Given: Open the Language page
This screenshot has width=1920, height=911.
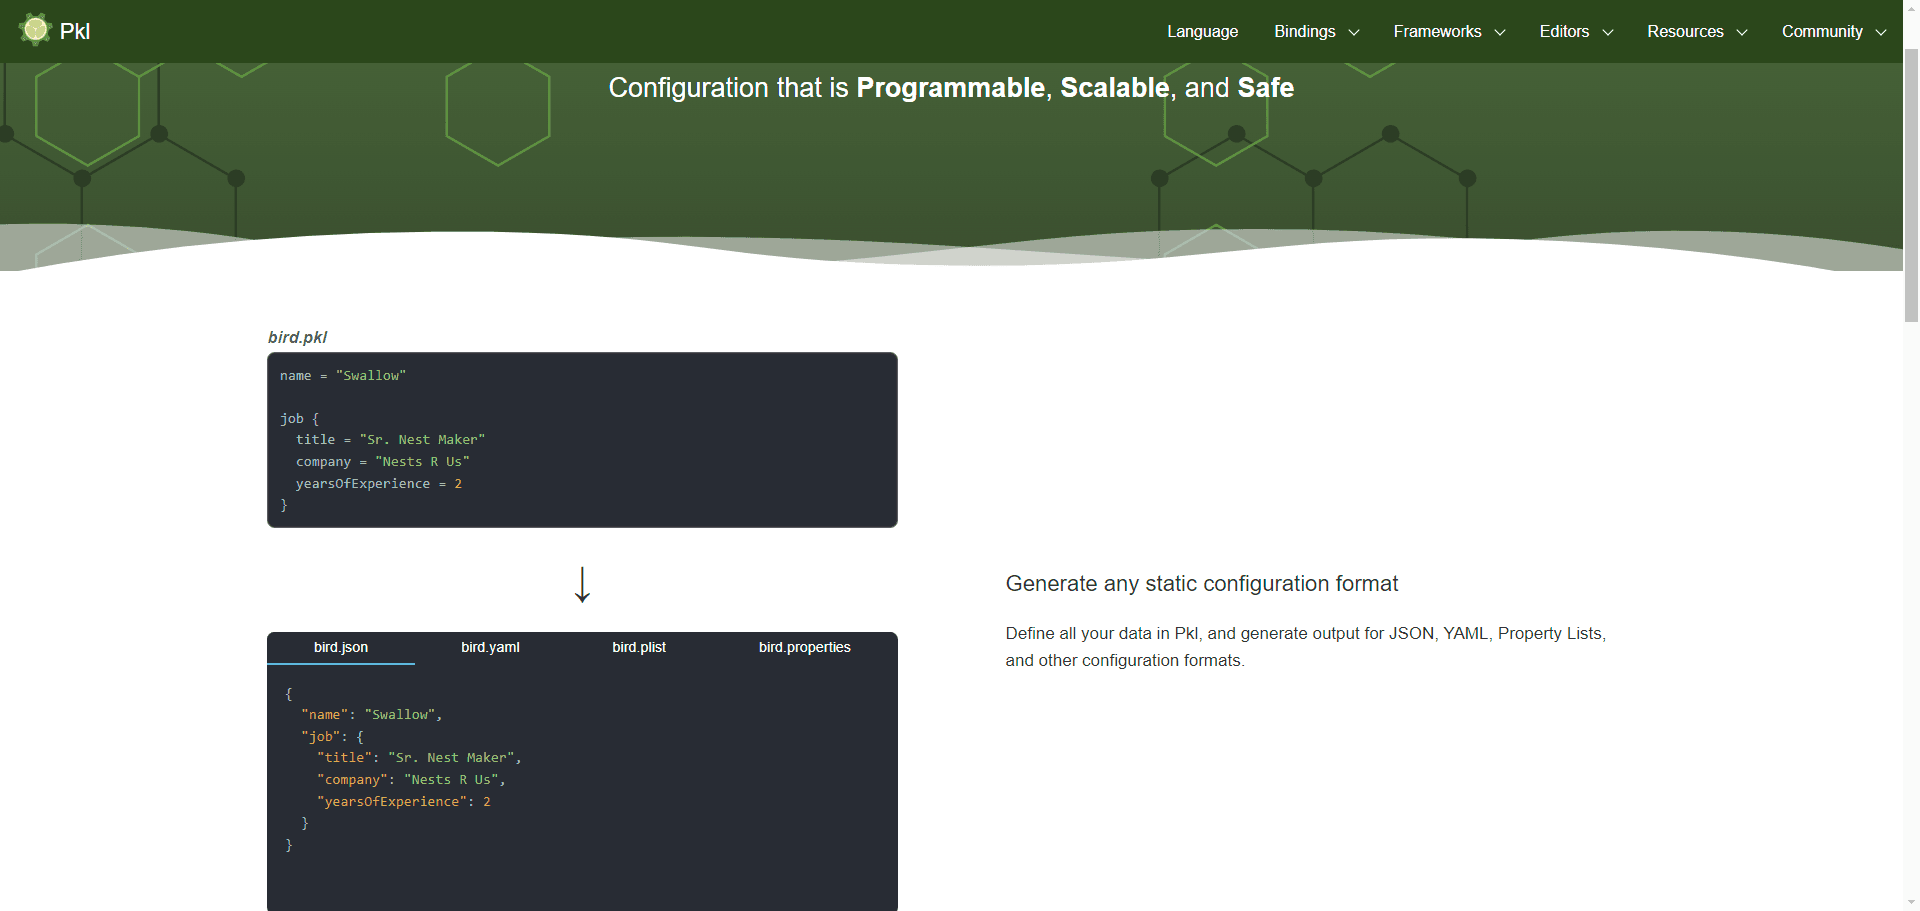Looking at the screenshot, I should click(x=1202, y=31).
